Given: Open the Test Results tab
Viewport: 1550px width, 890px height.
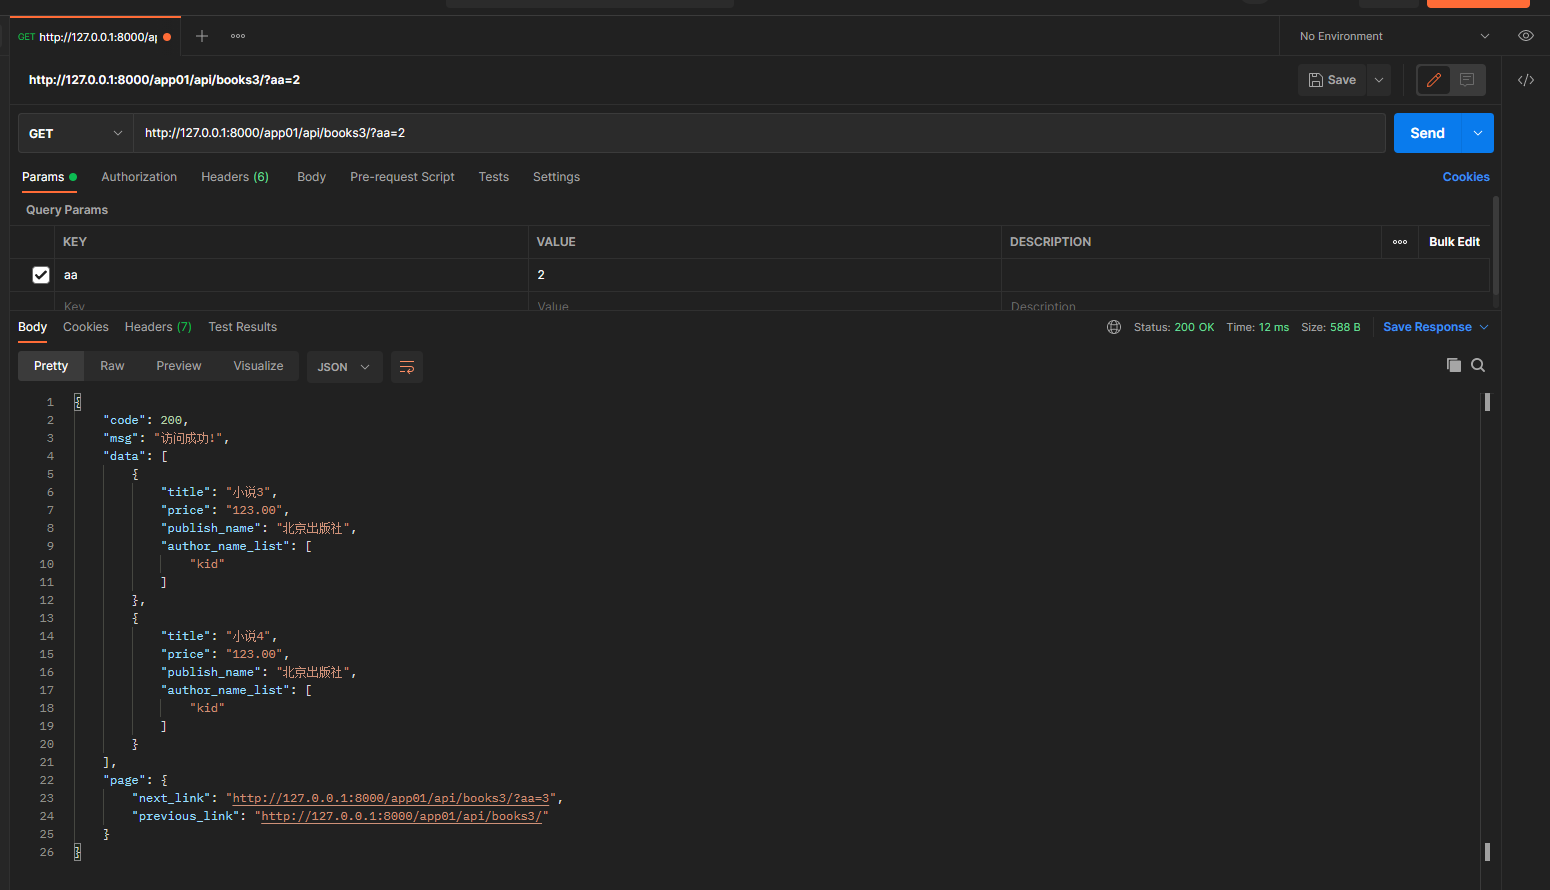Looking at the screenshot, I should (x=242, y=327).
